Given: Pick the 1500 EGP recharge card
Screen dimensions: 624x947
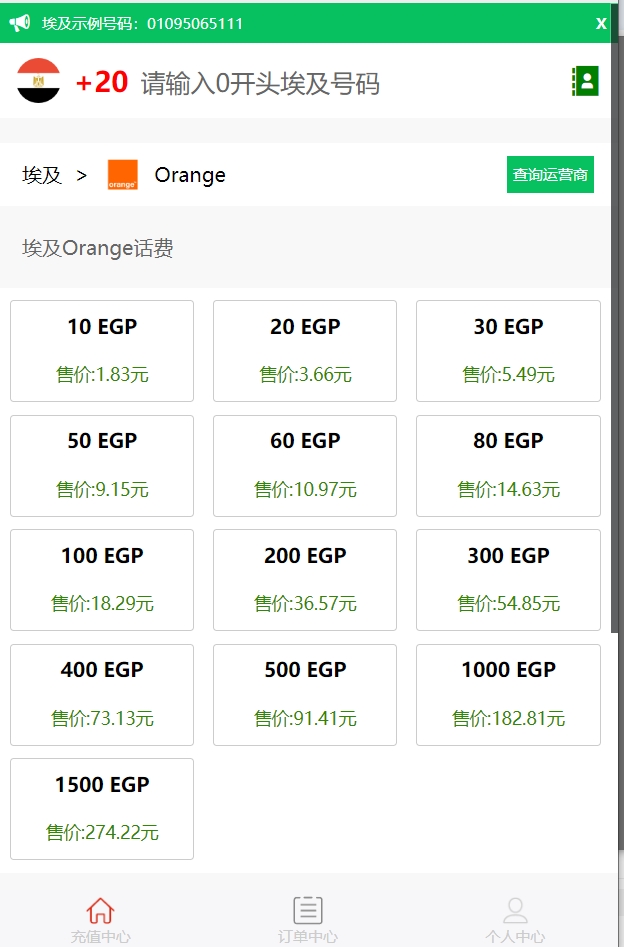Looking at the screenshot, I should 102,809.
